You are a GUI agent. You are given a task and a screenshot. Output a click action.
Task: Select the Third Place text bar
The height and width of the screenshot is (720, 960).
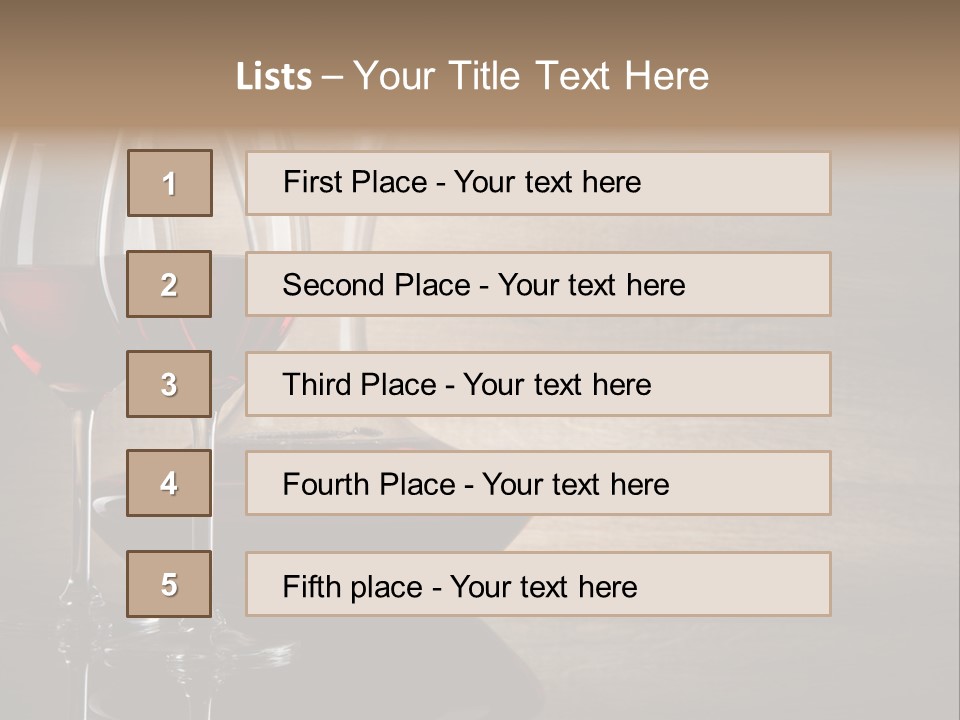click(x=538, y=384)
